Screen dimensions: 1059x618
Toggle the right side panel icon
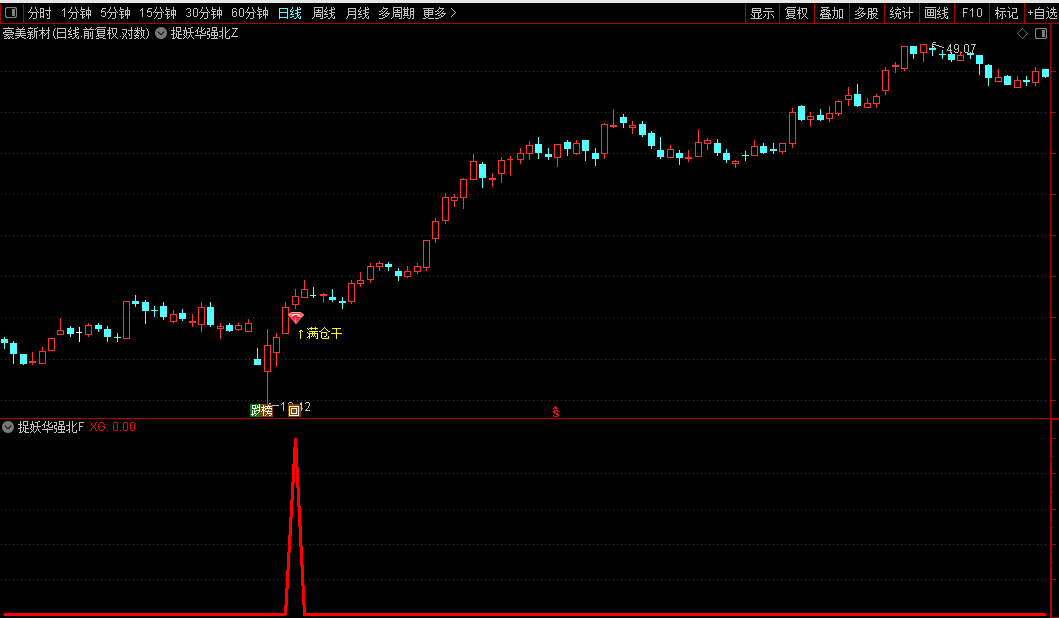[1041, 33]
